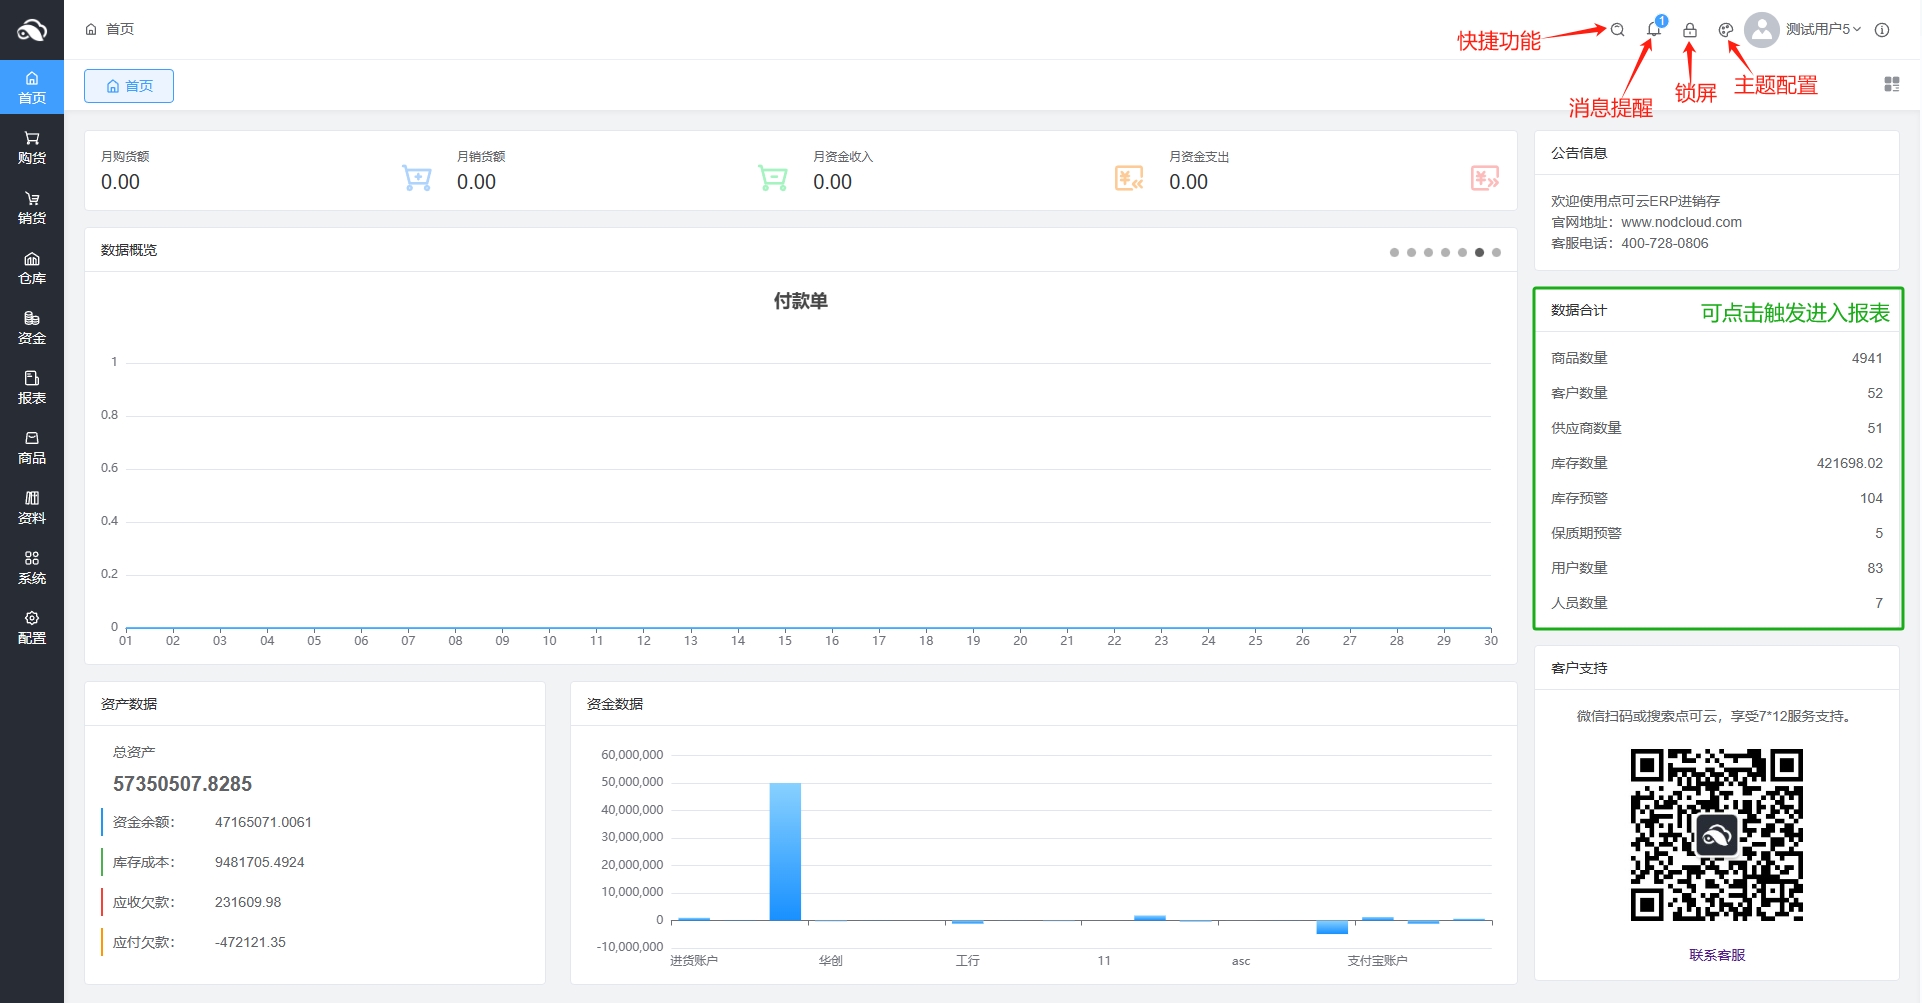Click the www.nodcloud.com website address
Screen dimensions: 1922x1003
point(1681,222)
